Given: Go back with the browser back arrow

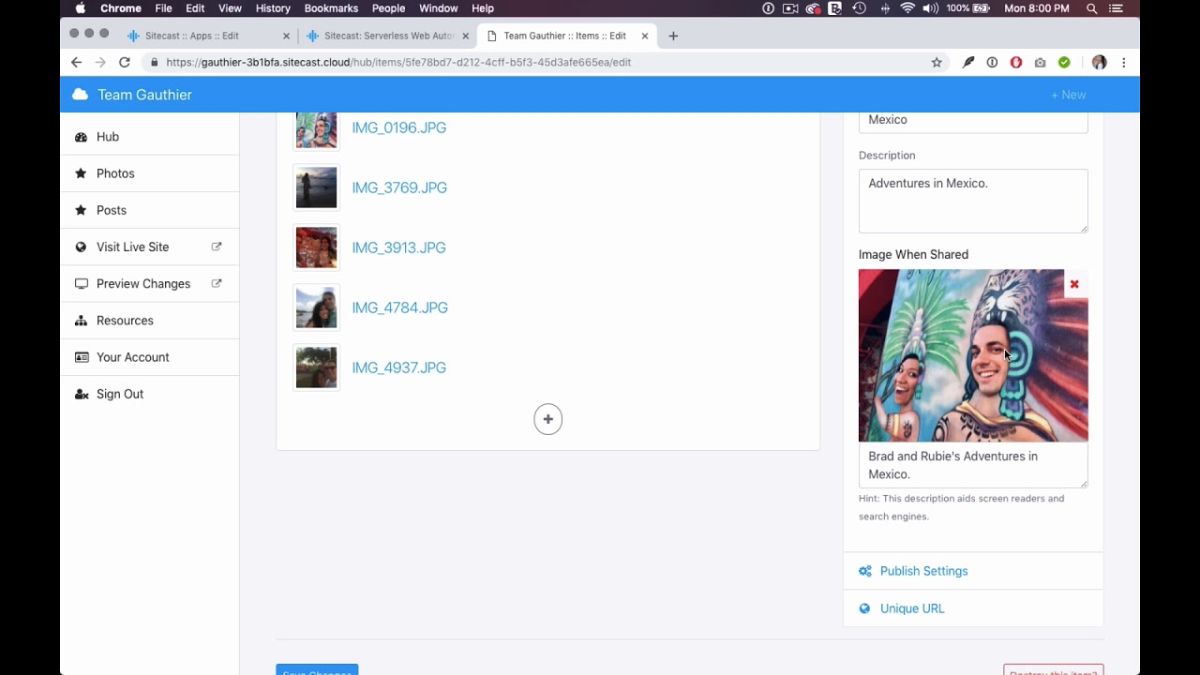Looking at the screenshot, I should pyautogui.click(x=76, y=62).
